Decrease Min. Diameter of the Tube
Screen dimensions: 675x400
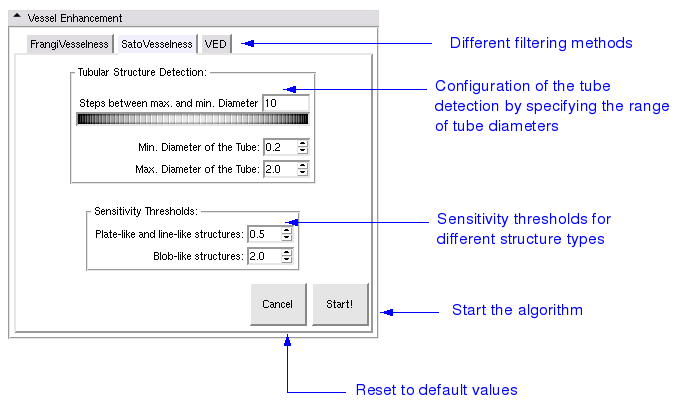pos(302,151)
